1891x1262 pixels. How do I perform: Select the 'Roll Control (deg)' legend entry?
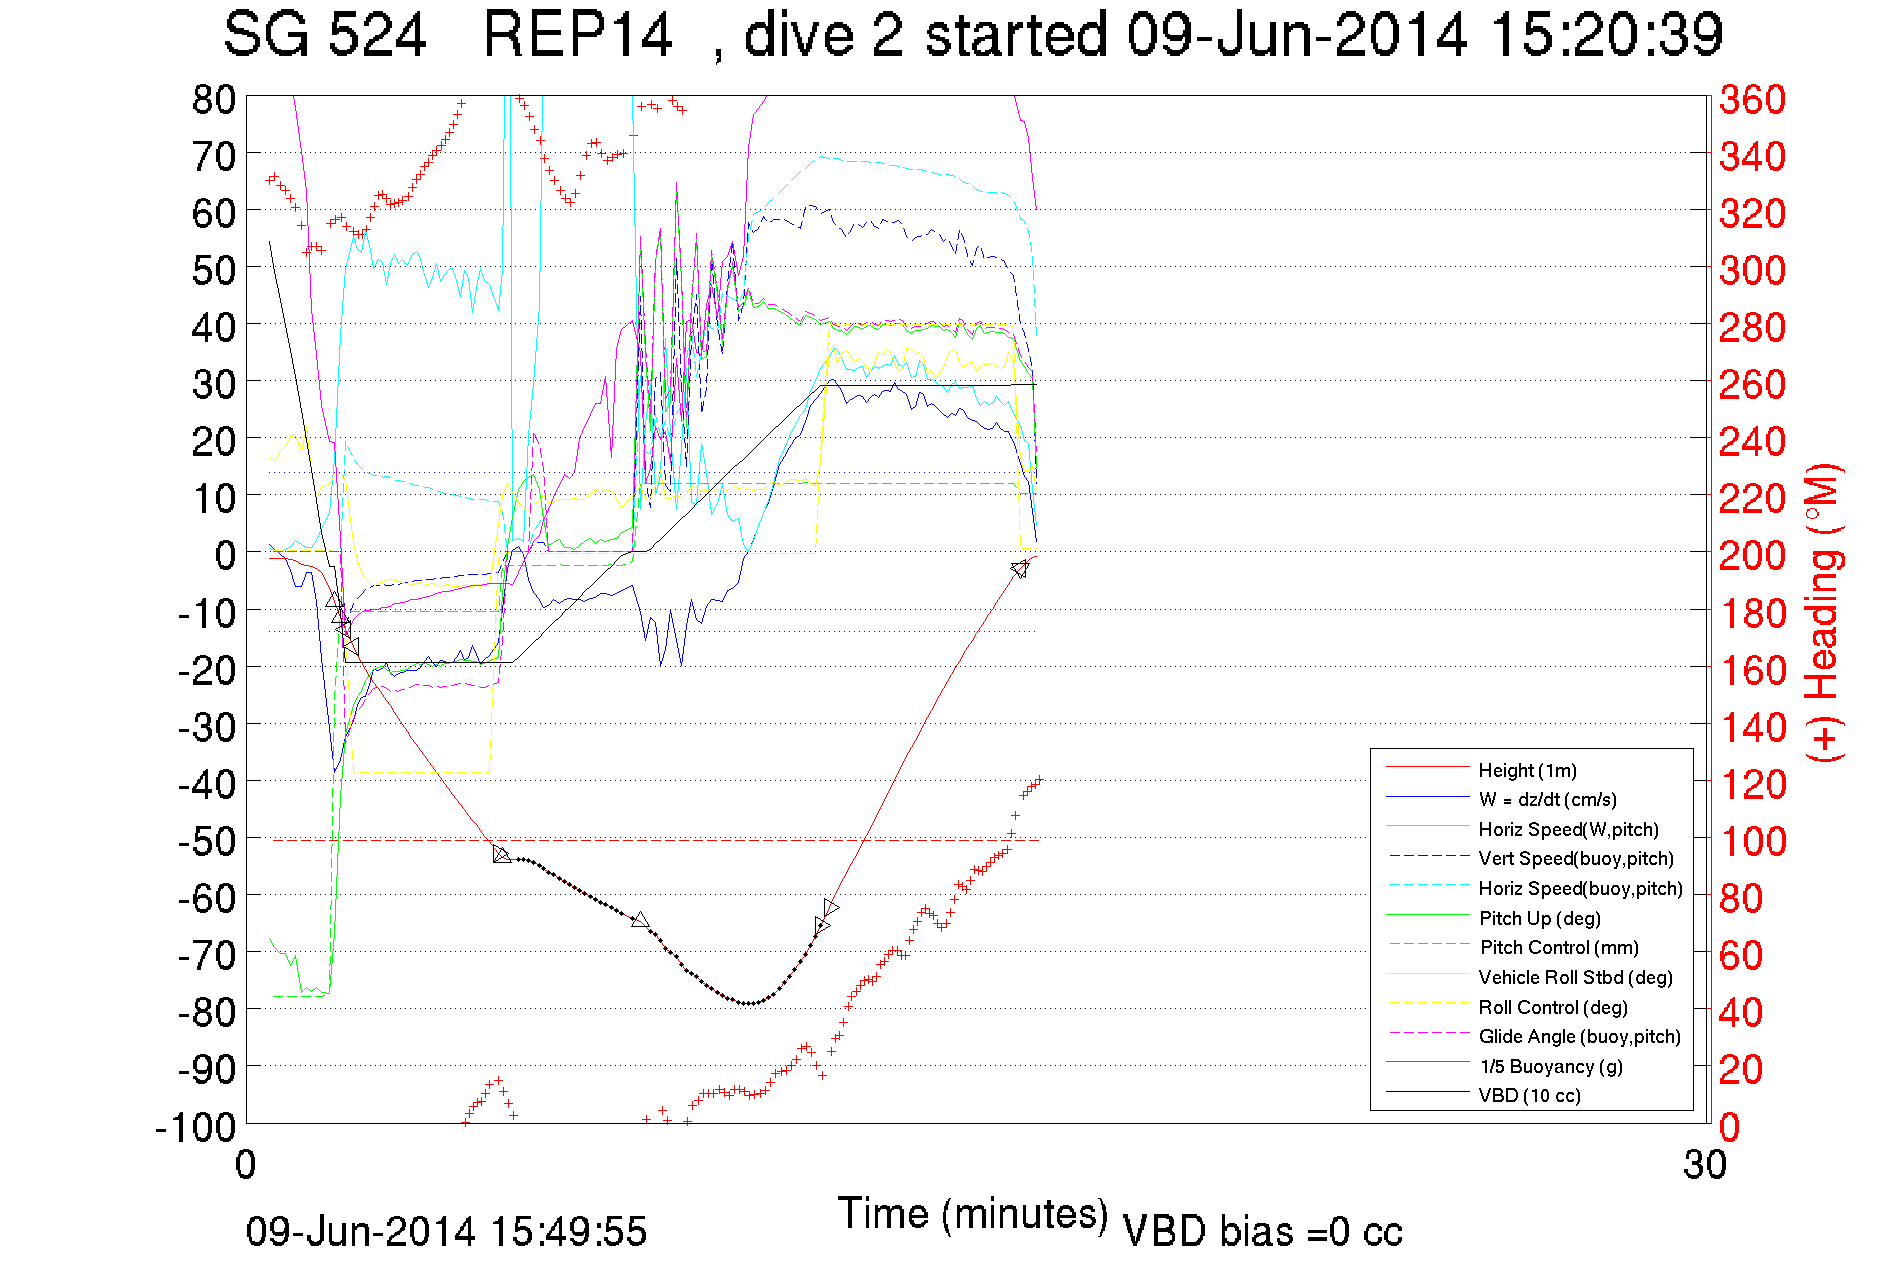[x=1552, y=1007]
